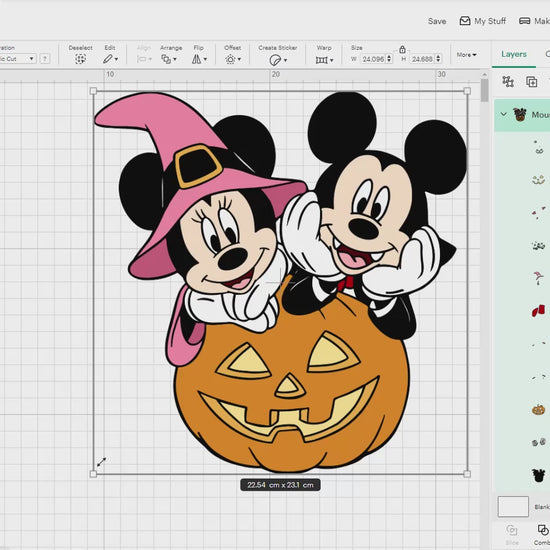Open the More dropdown in toolbar
This screenshot has width=550, height=550.
coord(467,55)
